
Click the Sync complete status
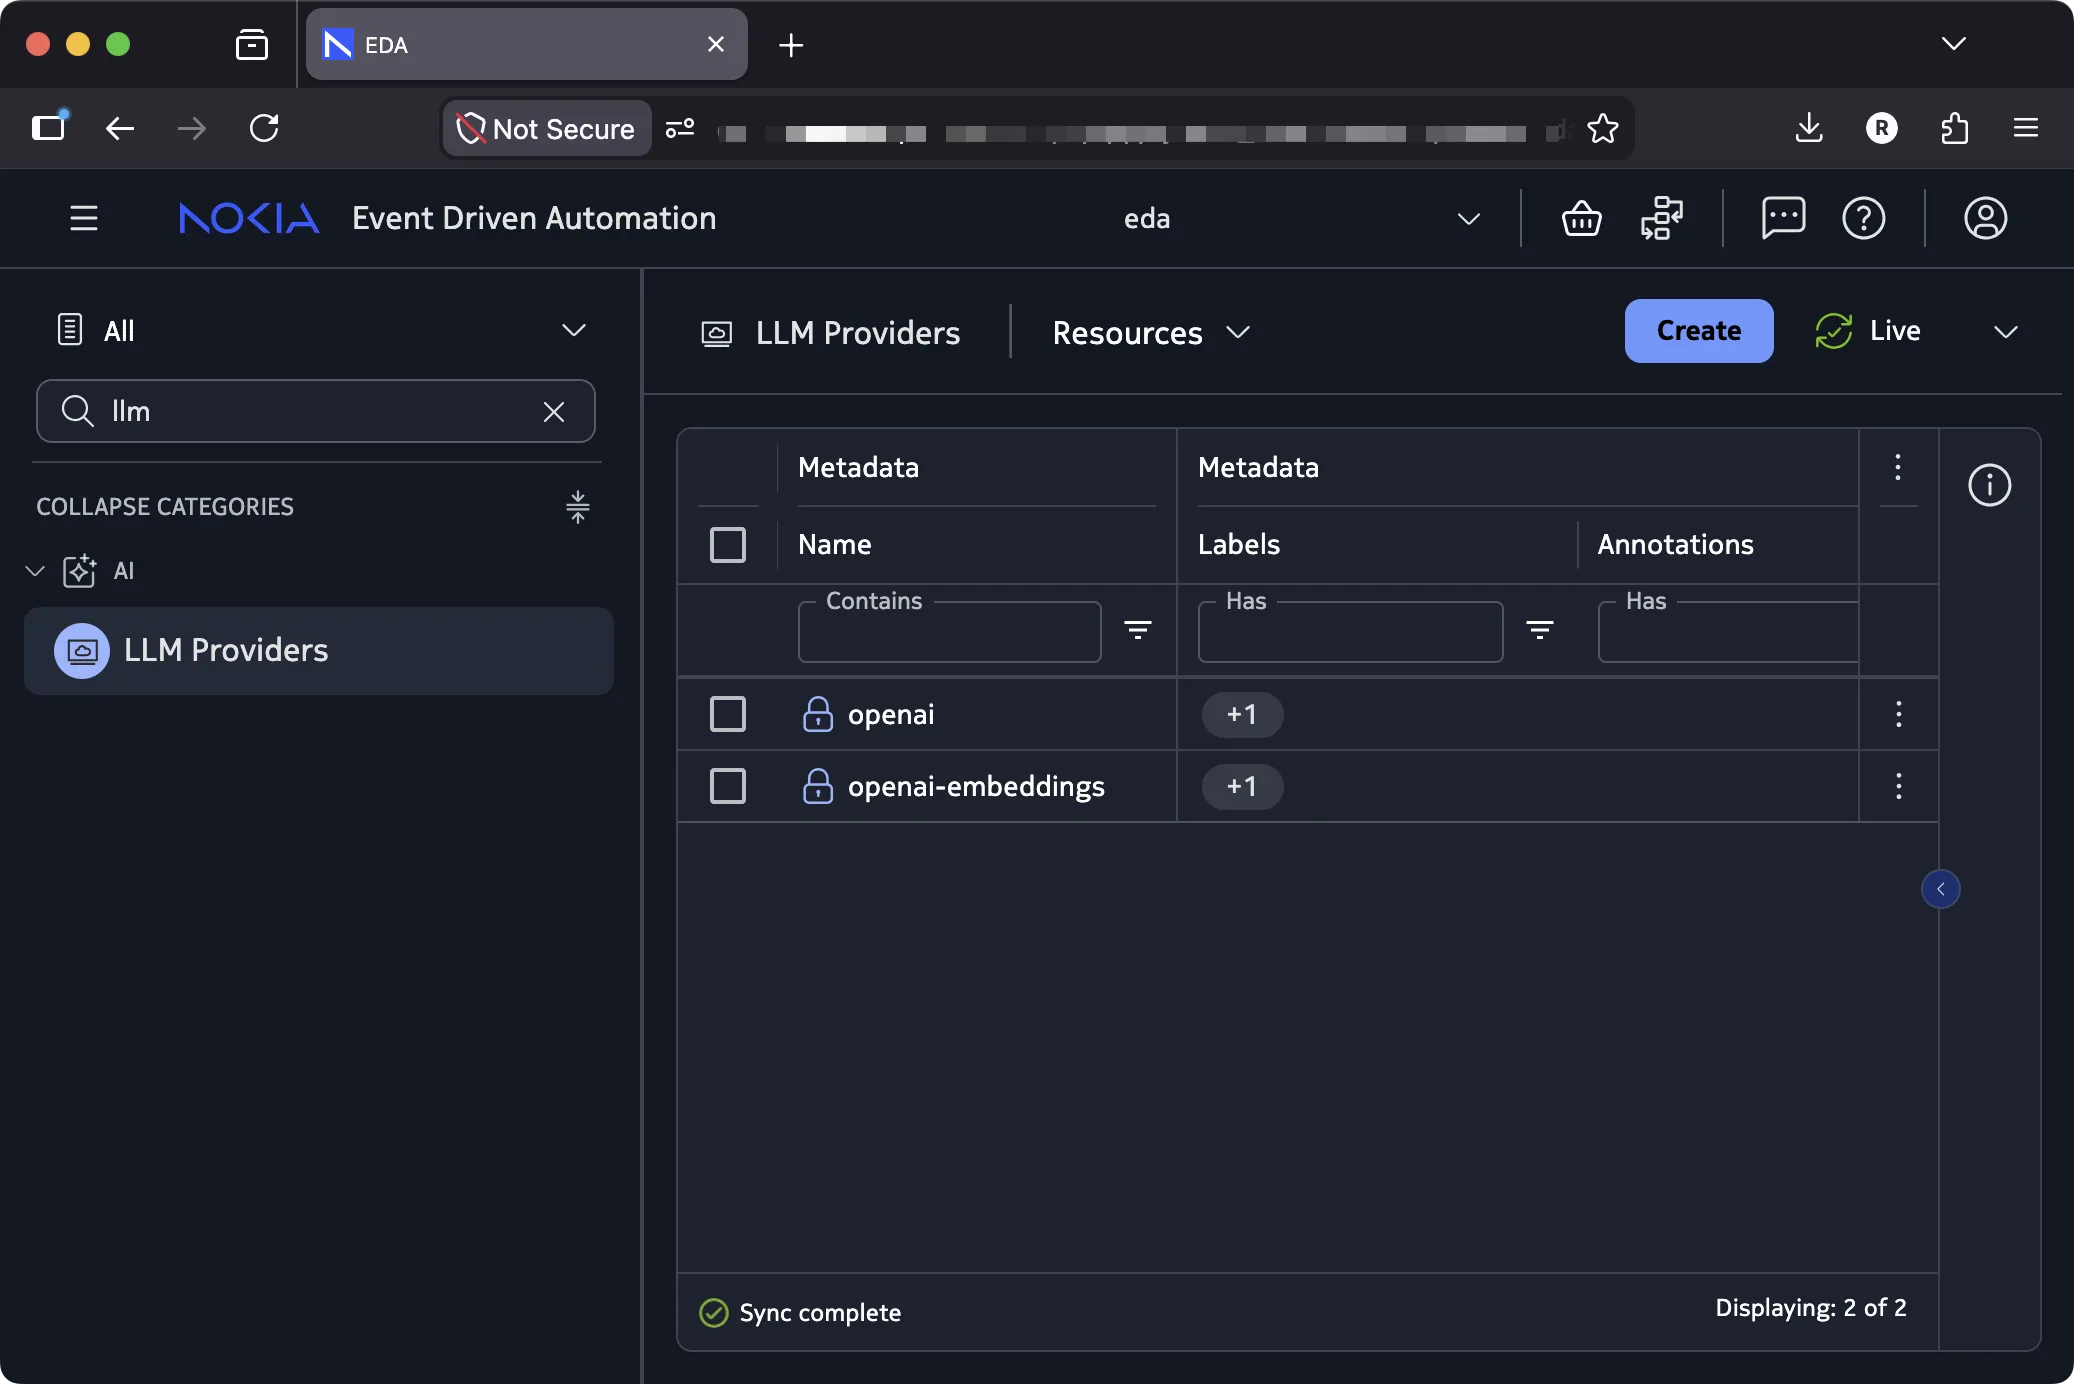point(800,1312)
